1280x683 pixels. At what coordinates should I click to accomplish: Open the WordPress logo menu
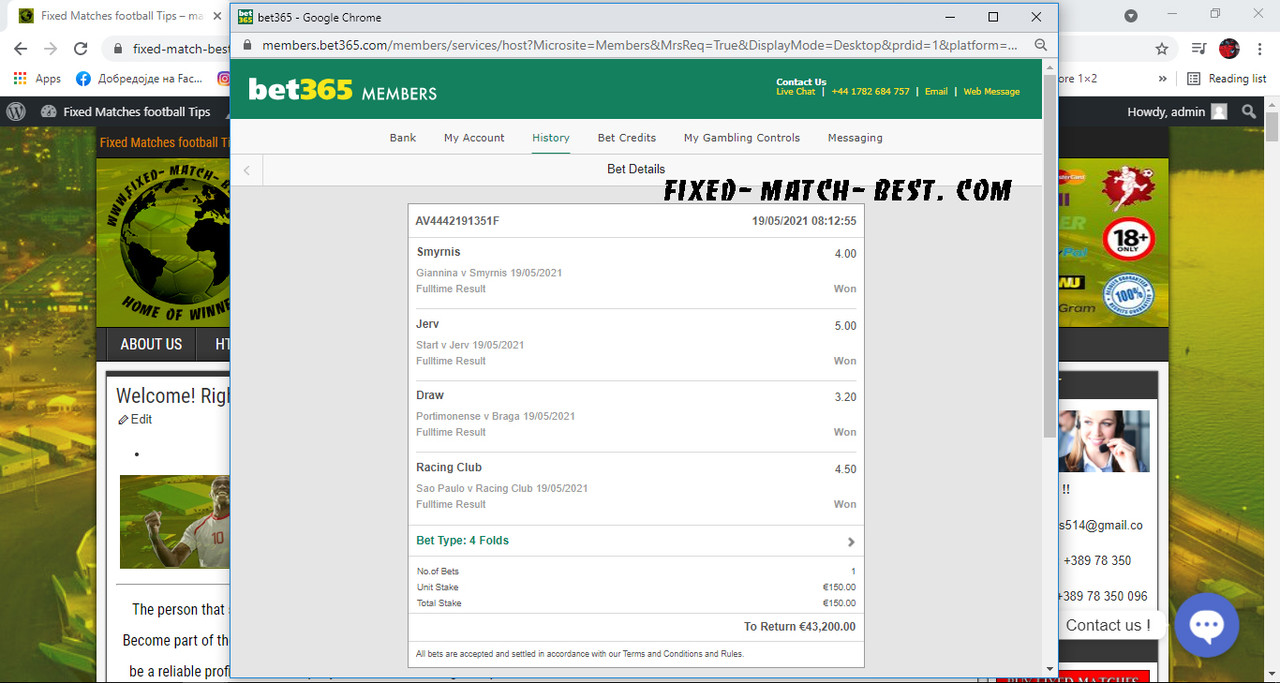click(x=15, y=112)
